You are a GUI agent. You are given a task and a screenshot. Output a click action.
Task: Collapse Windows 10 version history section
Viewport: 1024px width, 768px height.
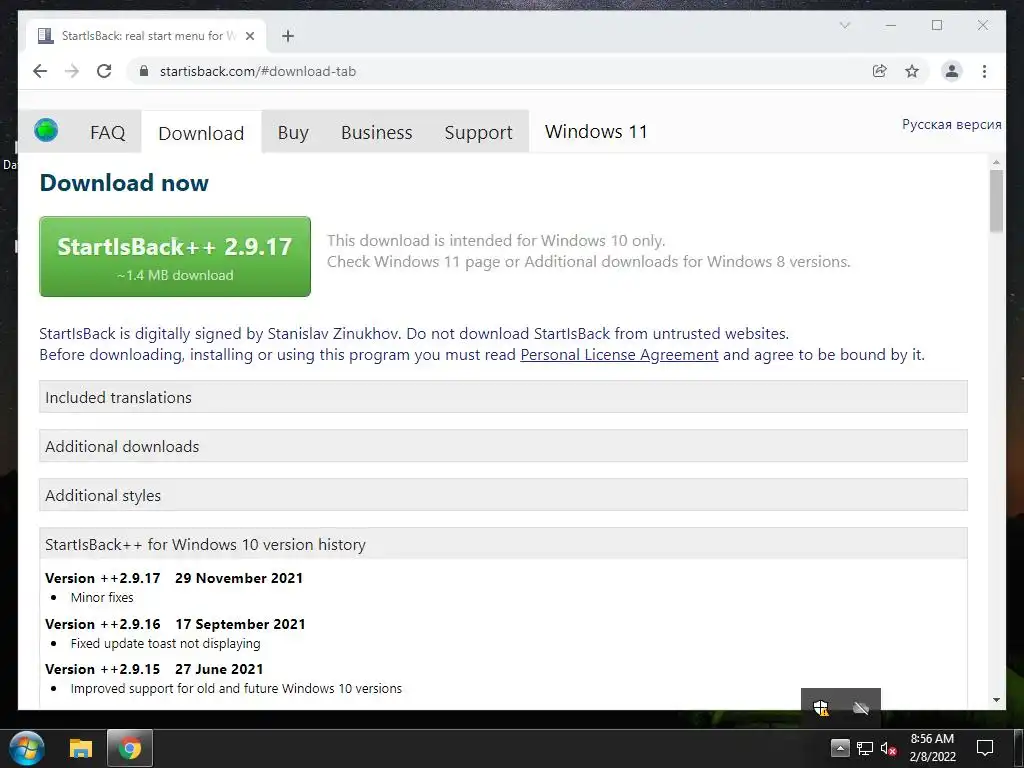coord(503,544)
